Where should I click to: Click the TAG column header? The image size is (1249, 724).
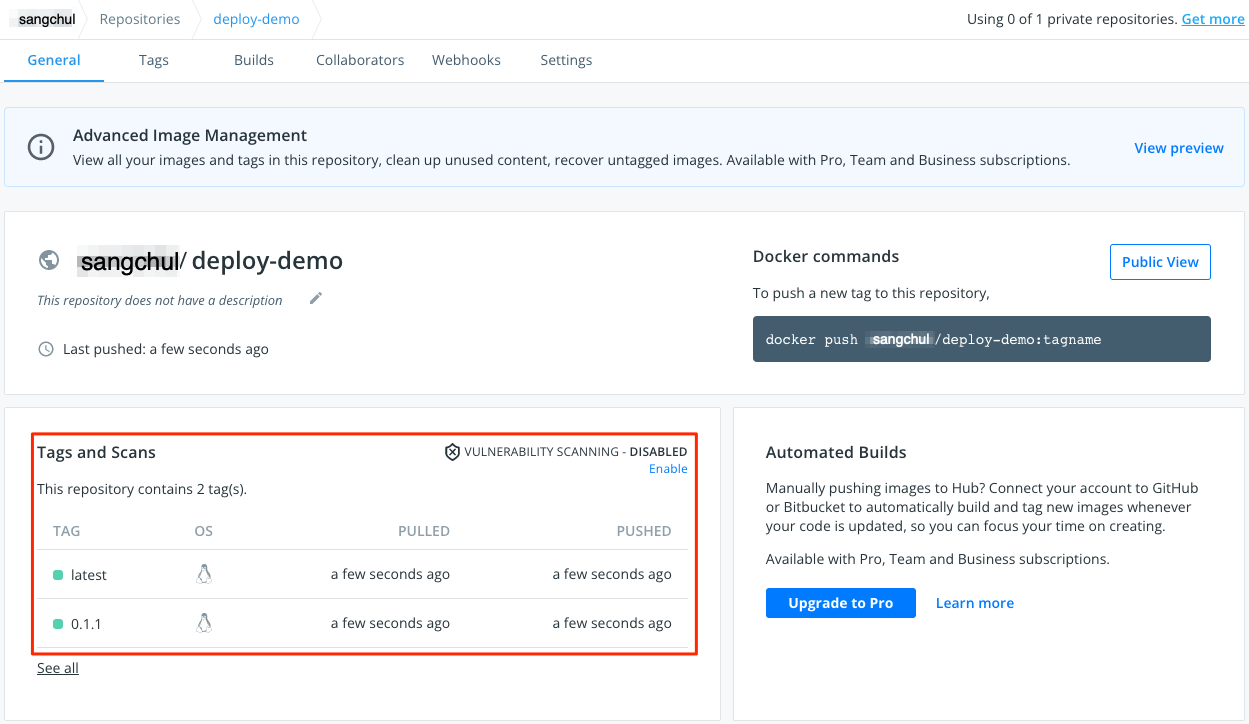[x=67, y=531]
